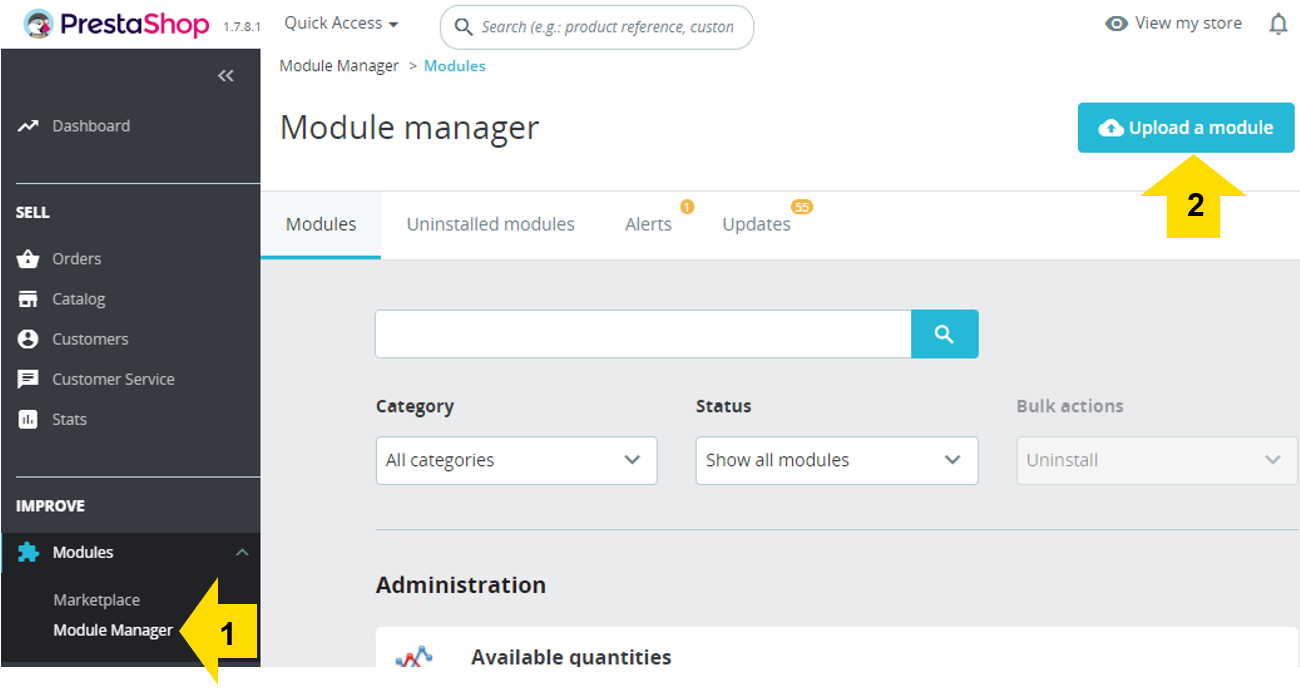Viewport: 1300px width, 694px height.
Task: Click the Administration section heading
Action: point(461,585)
